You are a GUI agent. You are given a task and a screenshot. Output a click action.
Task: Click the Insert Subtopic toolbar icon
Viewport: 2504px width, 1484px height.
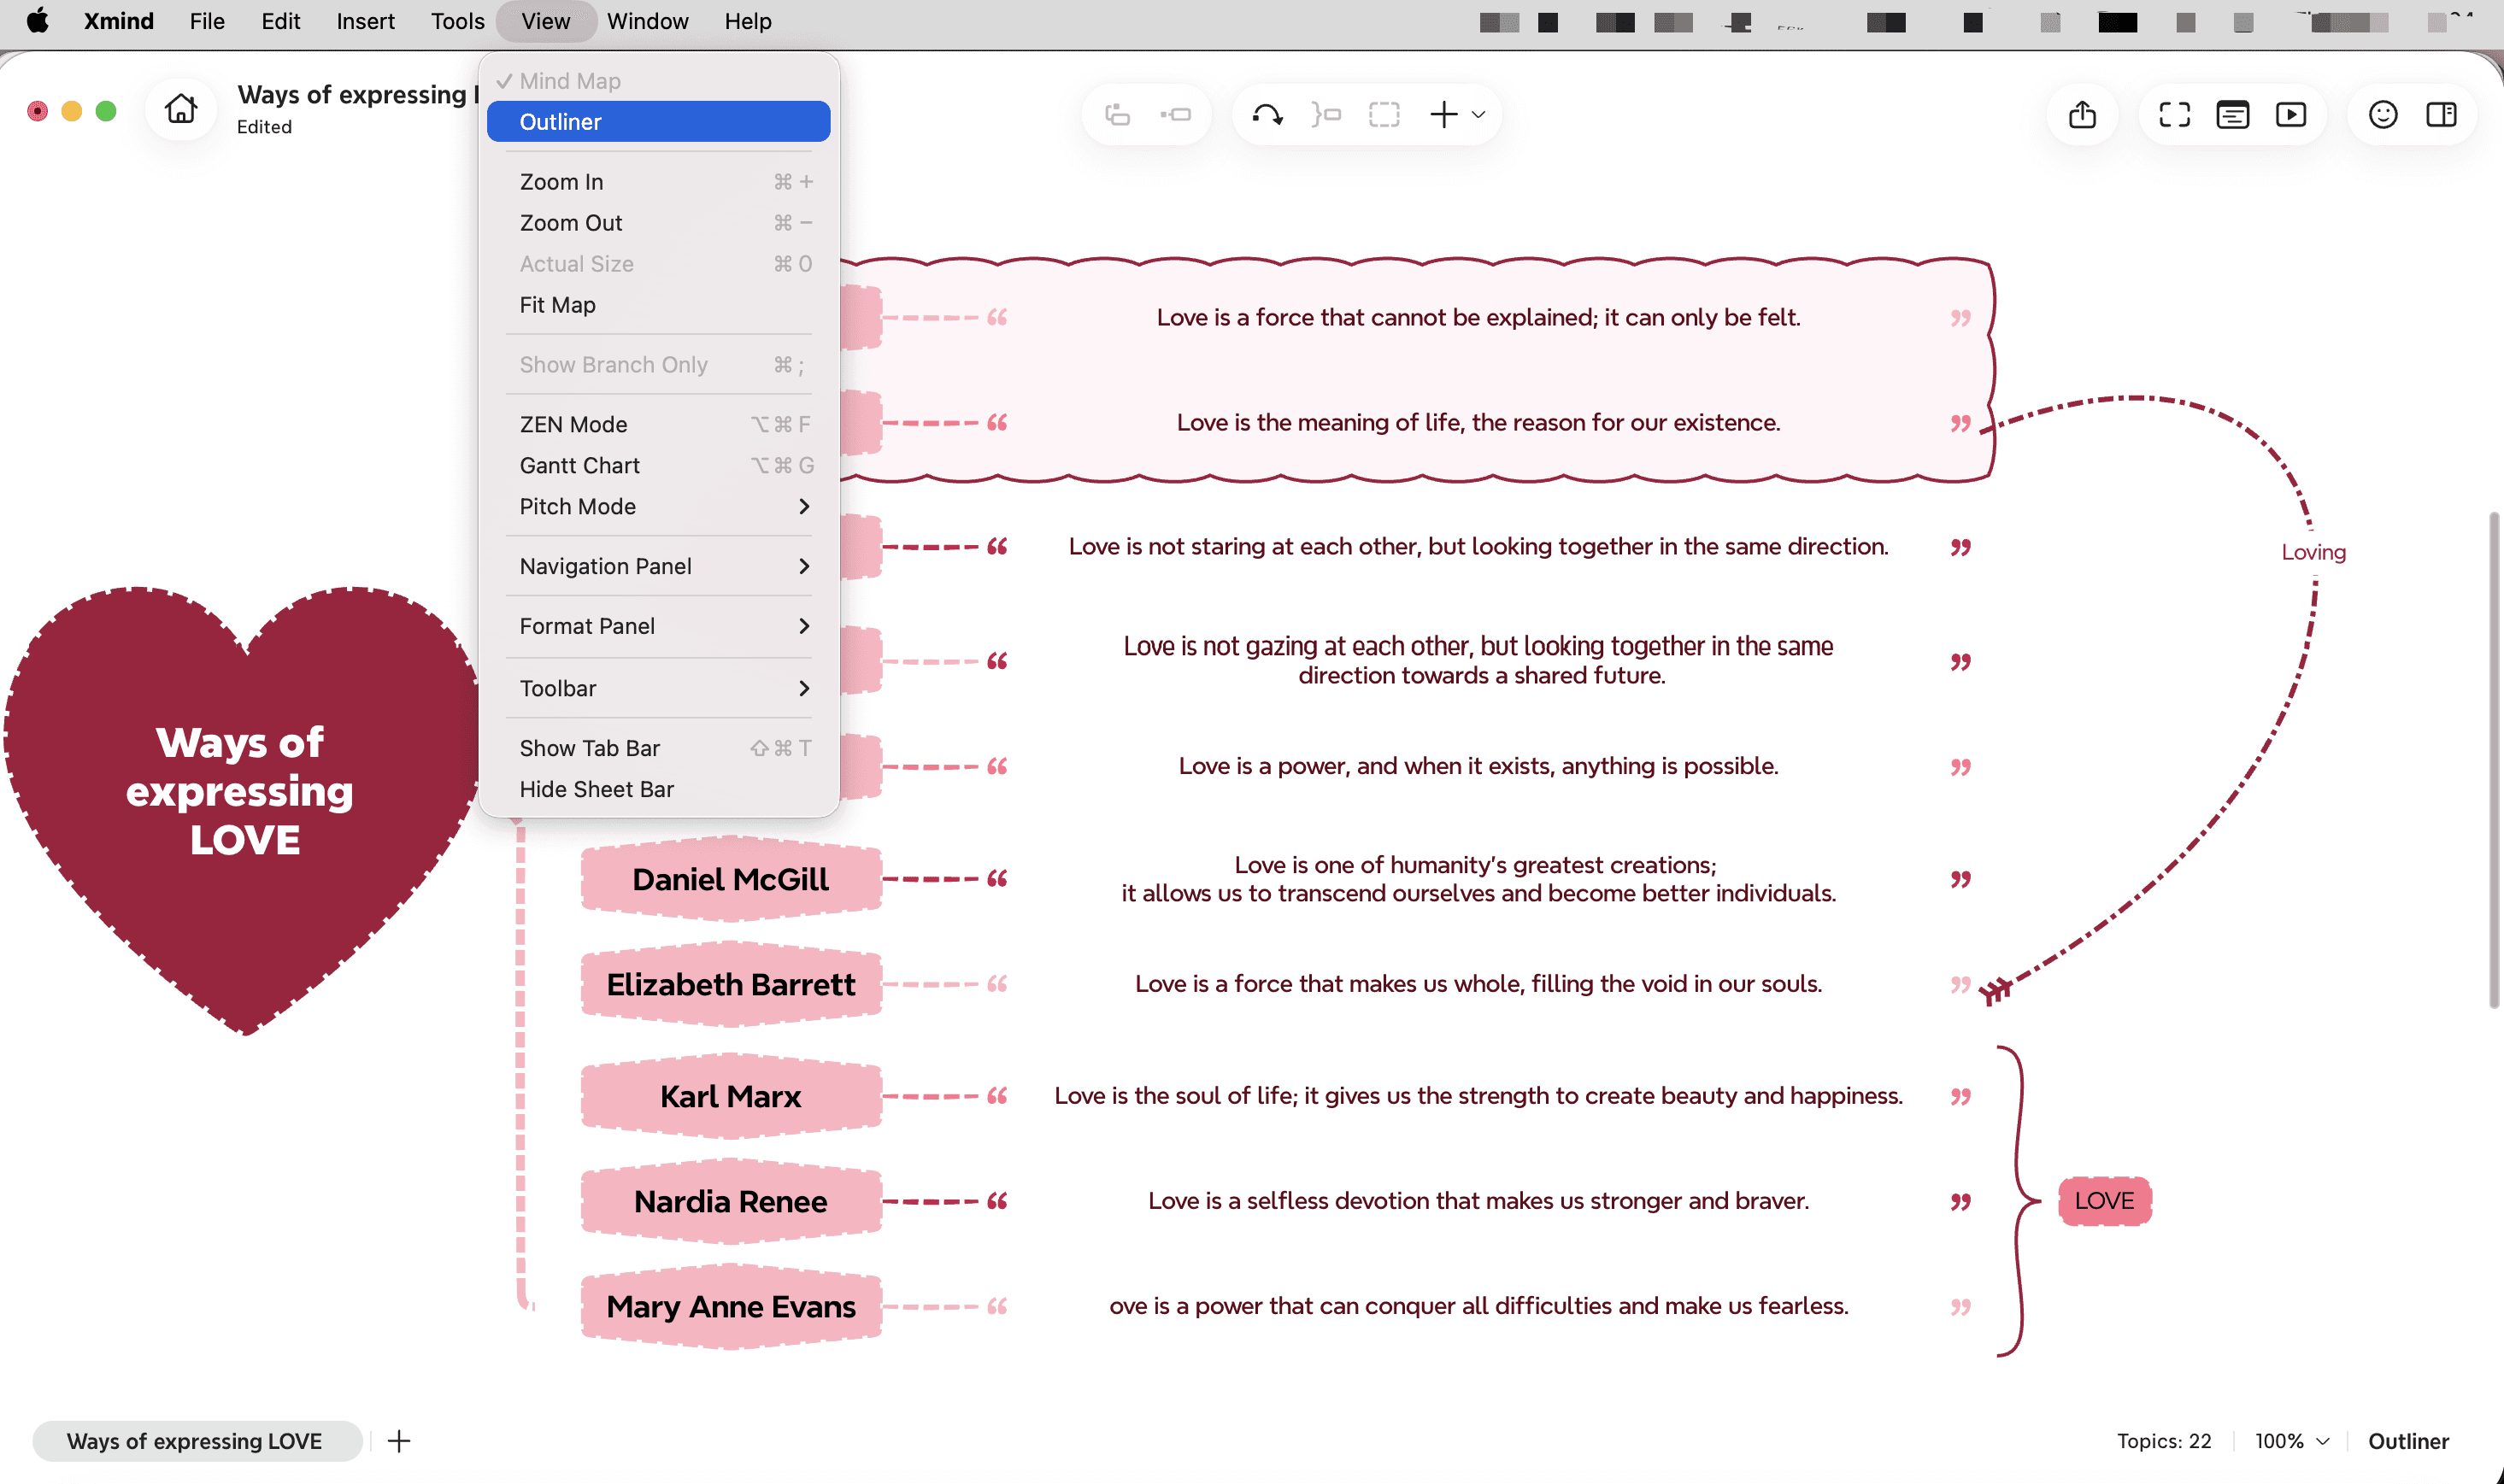click(1175, 114)
